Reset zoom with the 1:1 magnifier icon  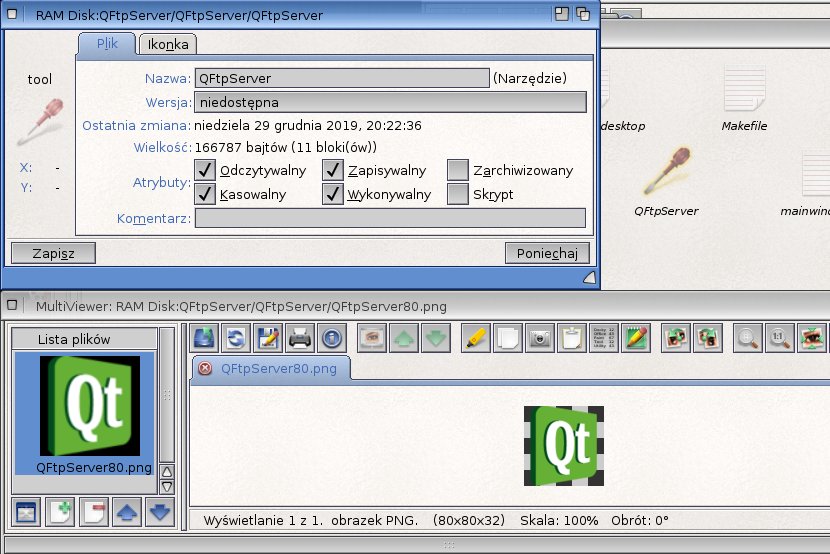tap(779, 338)
